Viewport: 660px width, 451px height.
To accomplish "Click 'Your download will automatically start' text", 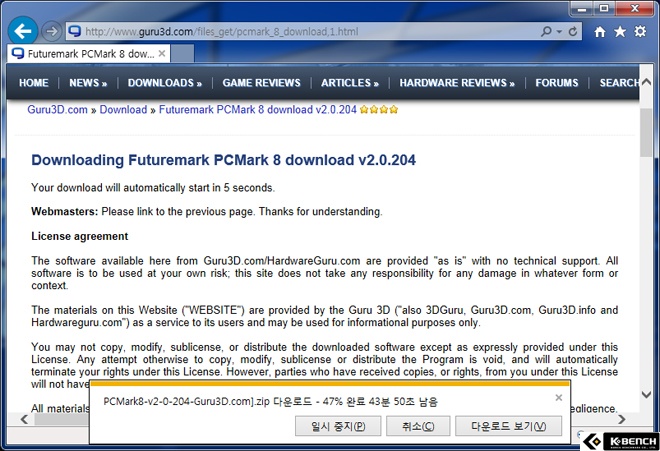I will tap(153, 188).
